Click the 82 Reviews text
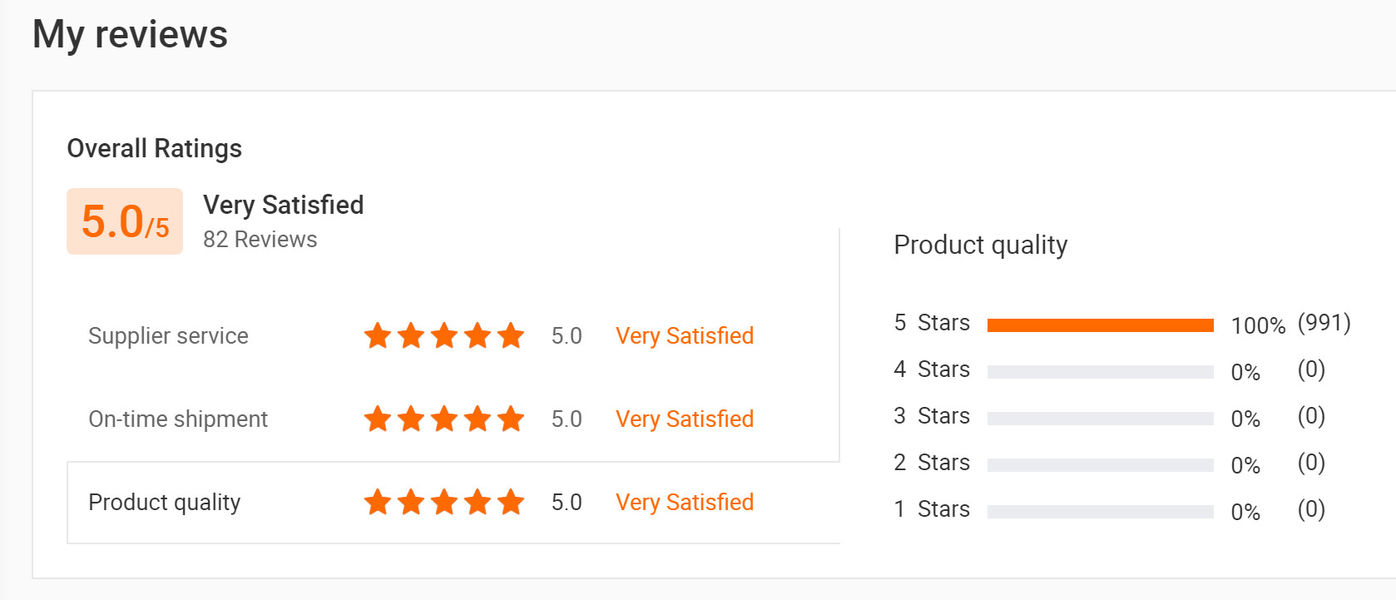This screenshot has width=1396, height=600. point(260,240)
